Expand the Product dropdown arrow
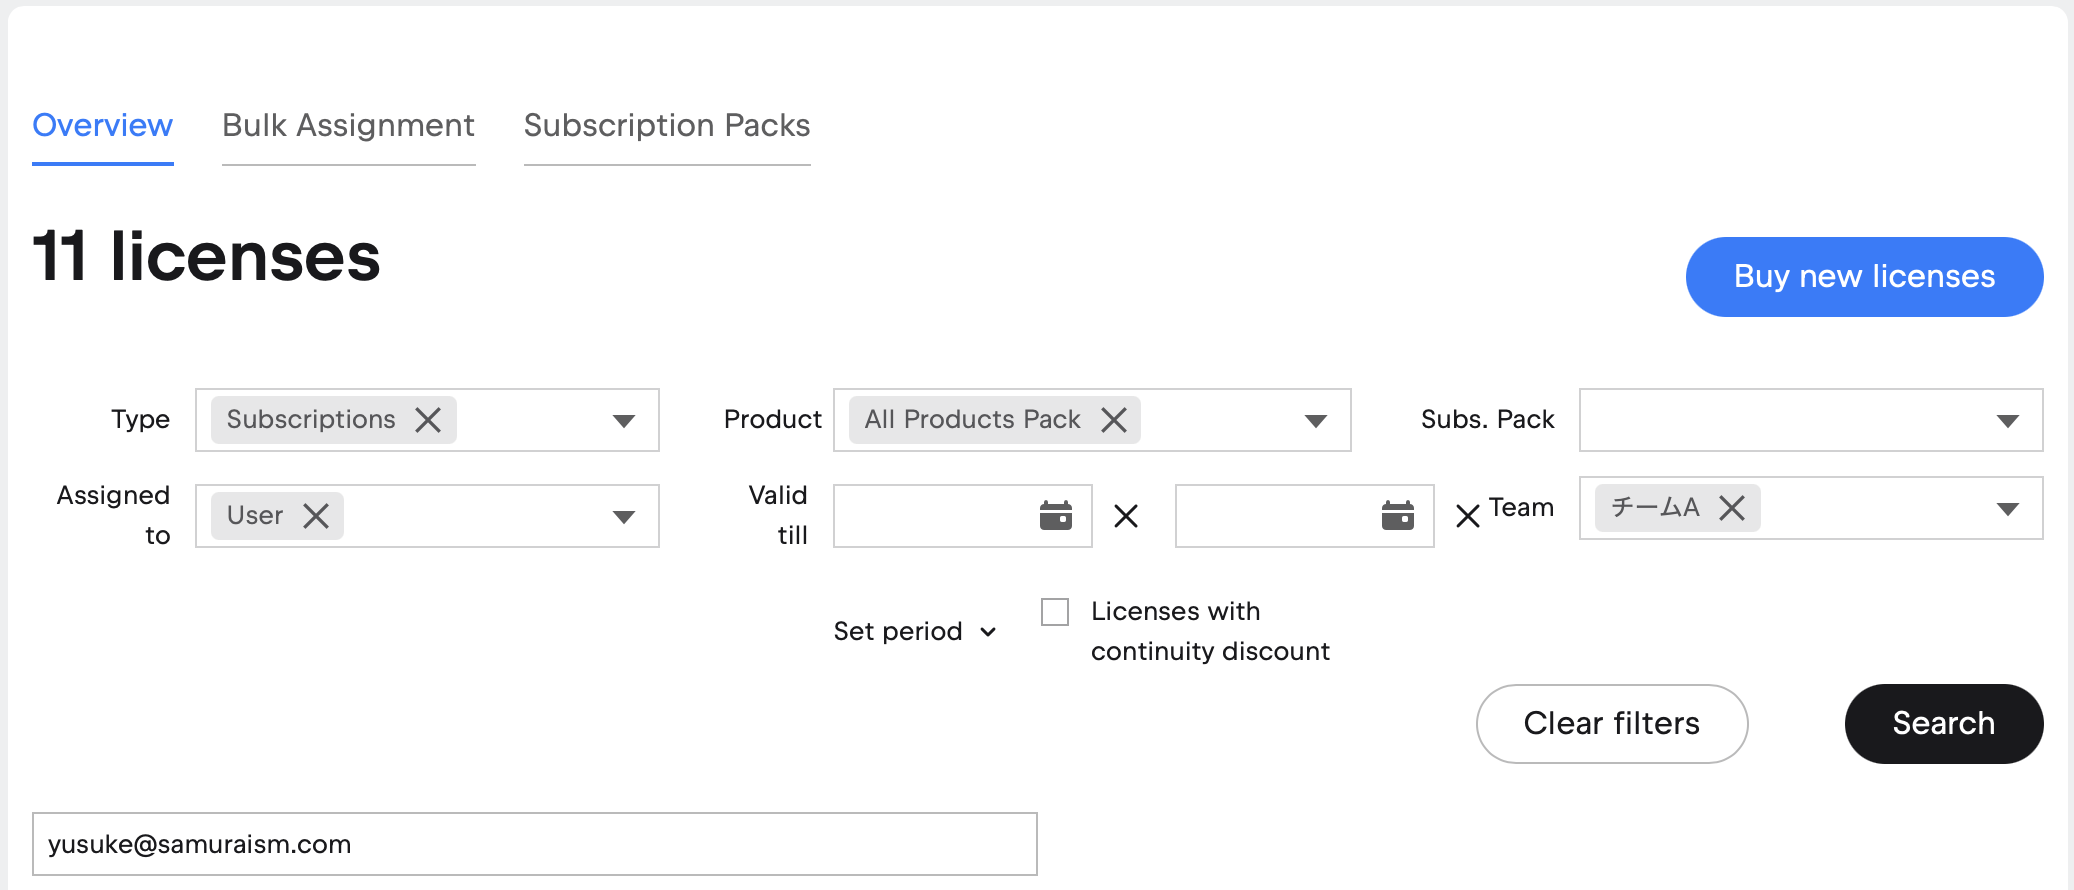2074x890 pixels. coord(1316,421)
